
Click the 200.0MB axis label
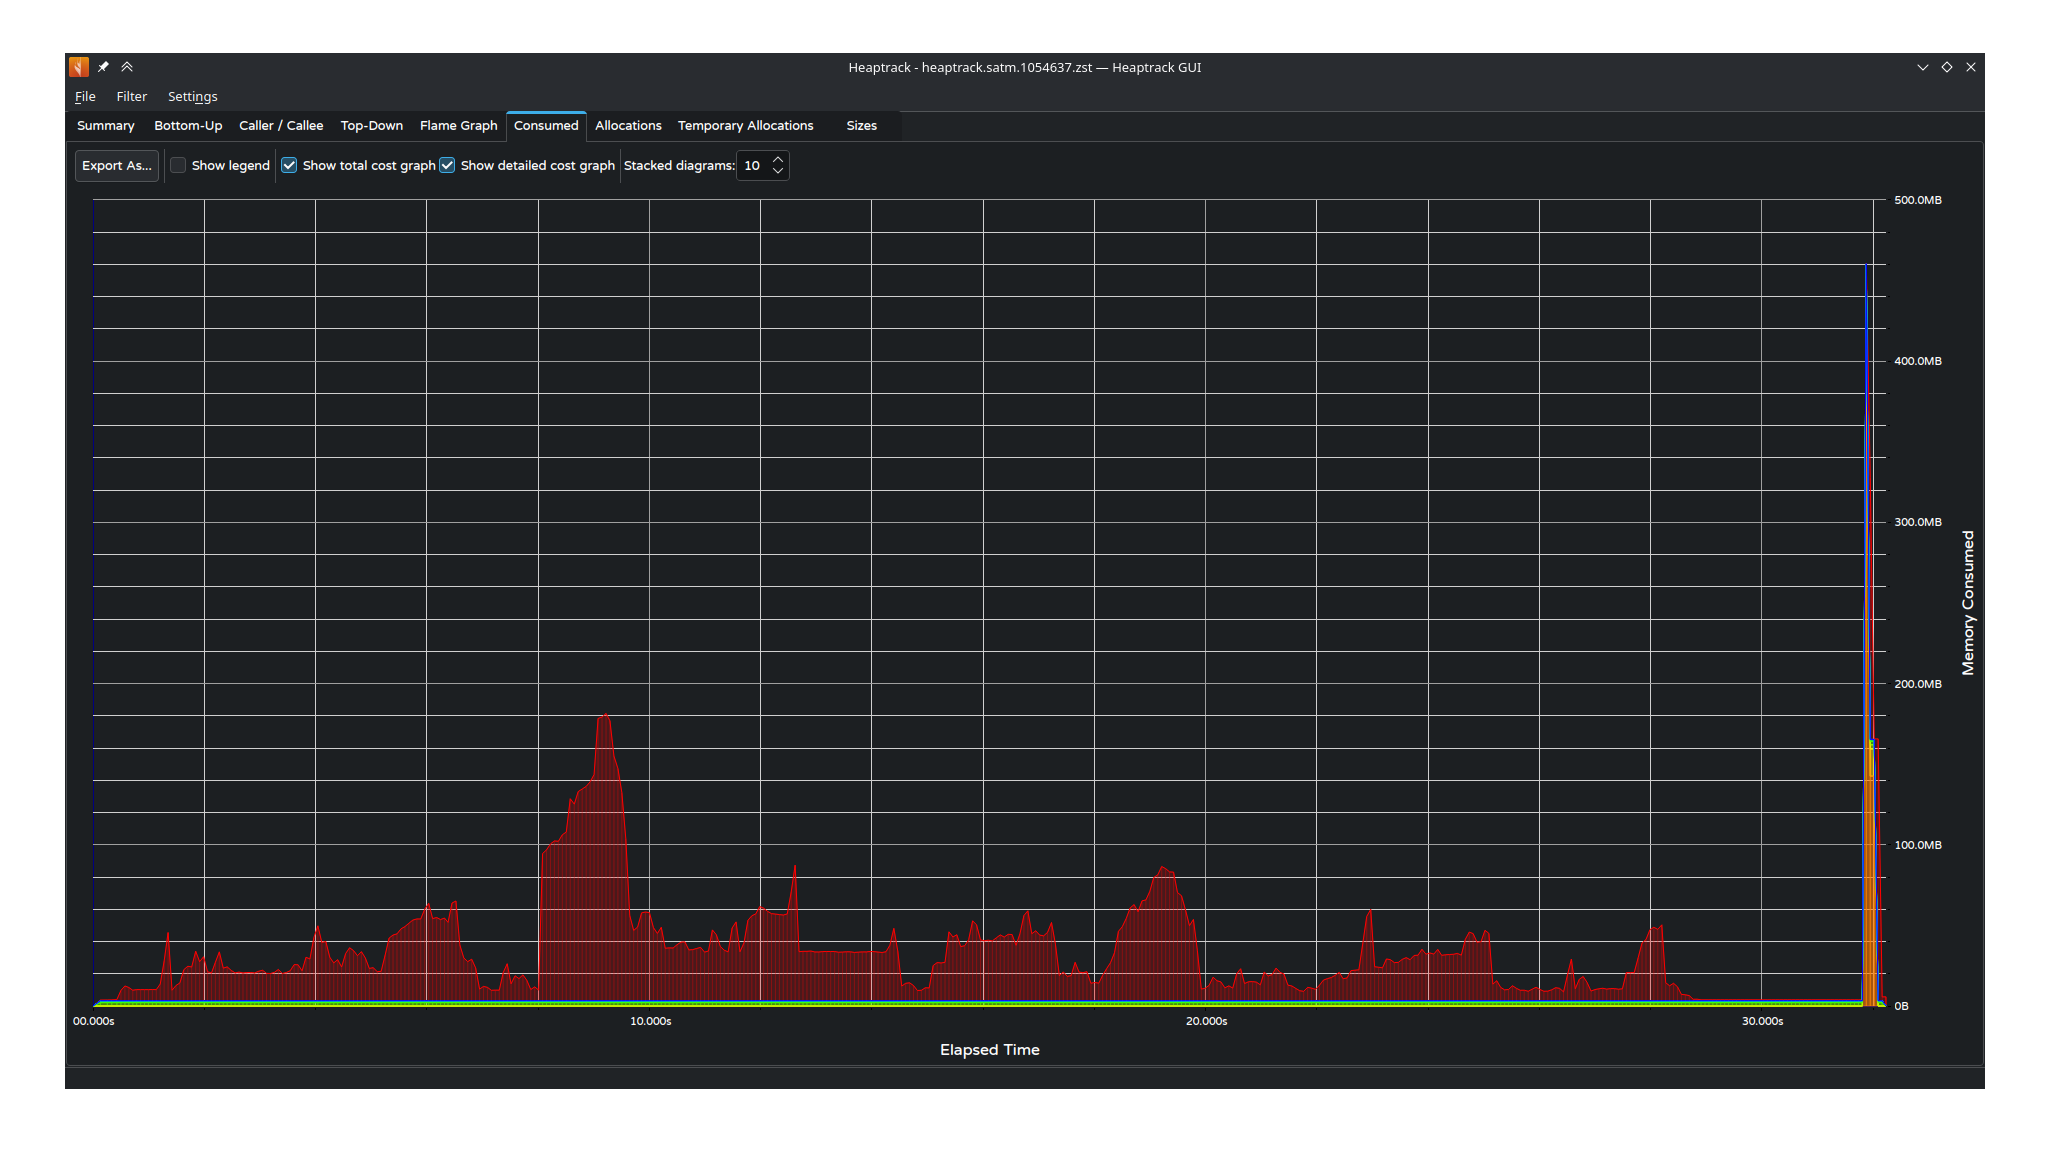[1918, 684]
